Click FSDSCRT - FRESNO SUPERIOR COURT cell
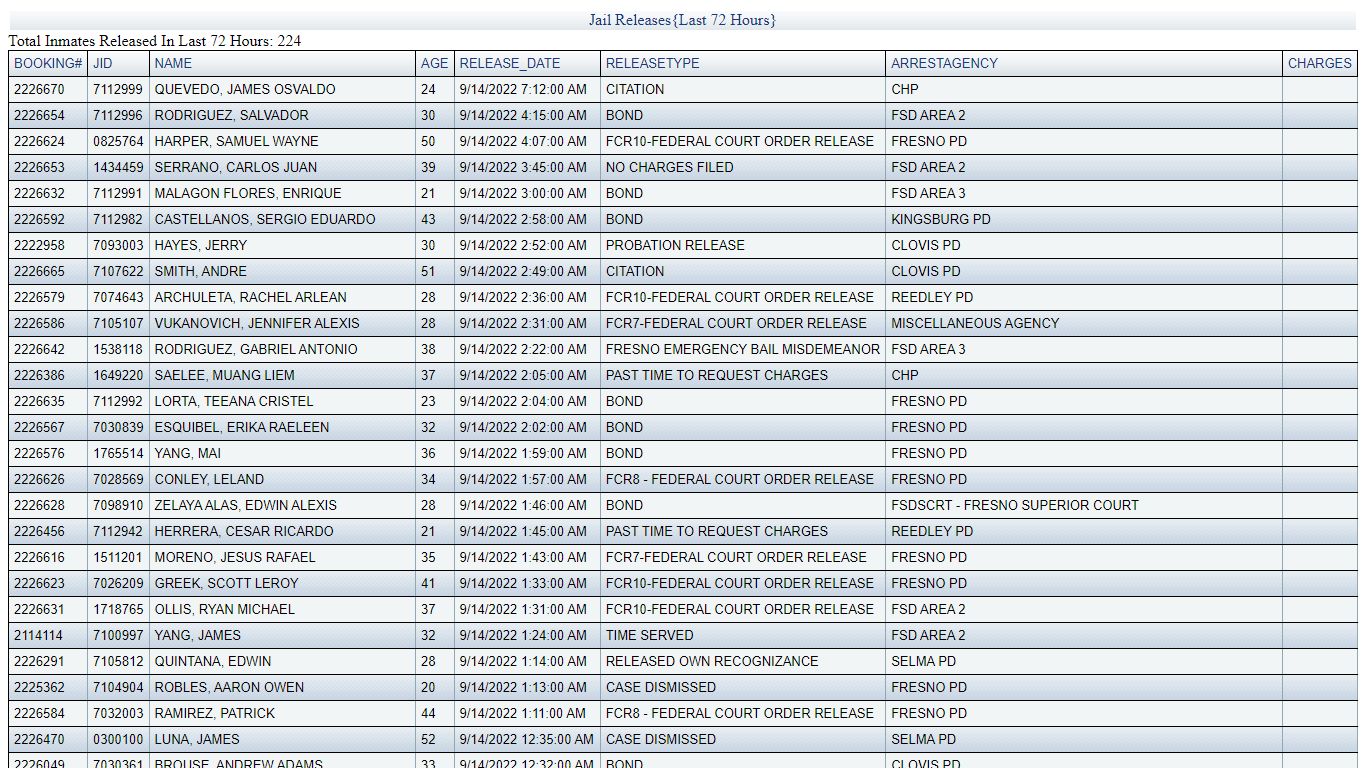Image resolution: width=1366 pixels, height=768 pixels. [1015, 505]
